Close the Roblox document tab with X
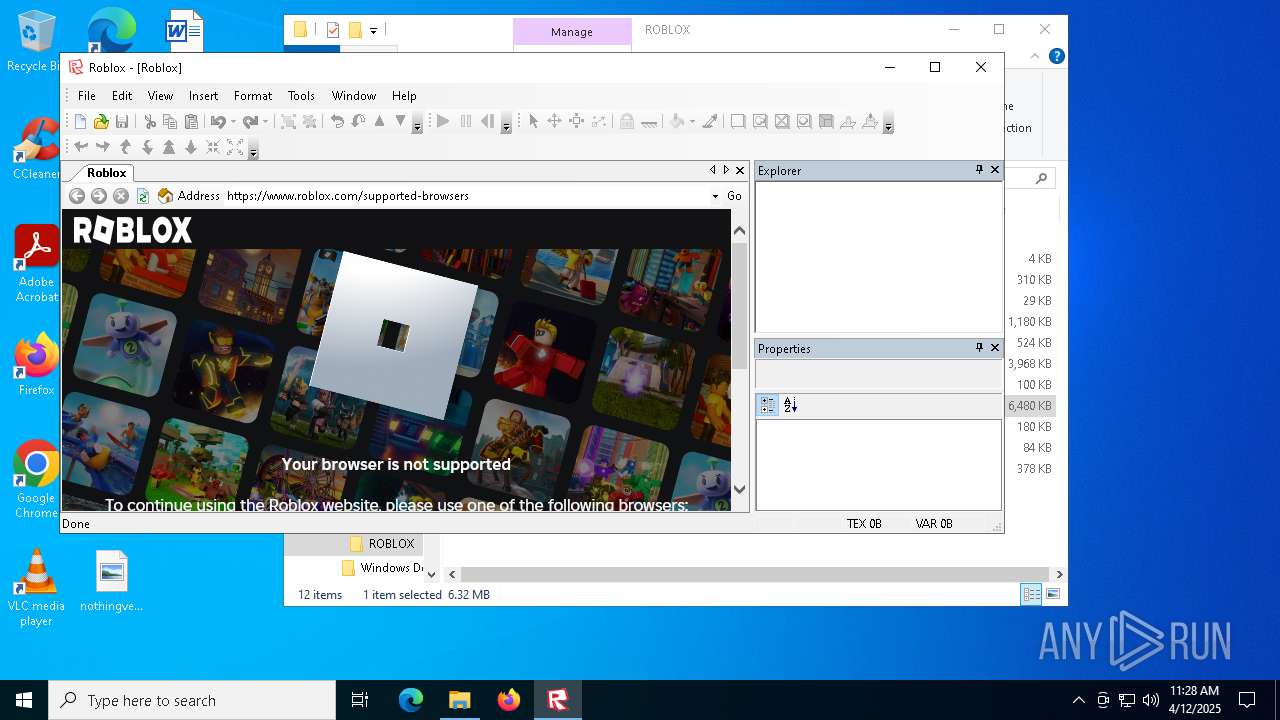The width and height of the screenshot is (1280, 720). pyautogui.click(x=740, y=170)
